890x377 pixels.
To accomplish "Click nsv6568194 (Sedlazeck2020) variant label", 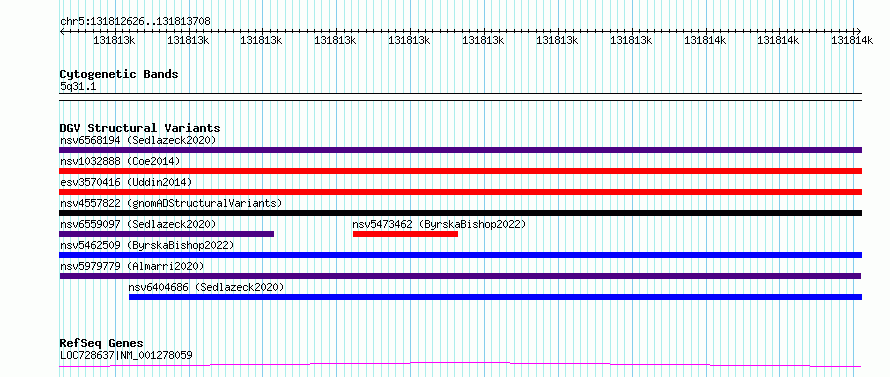I will [138, 140].
